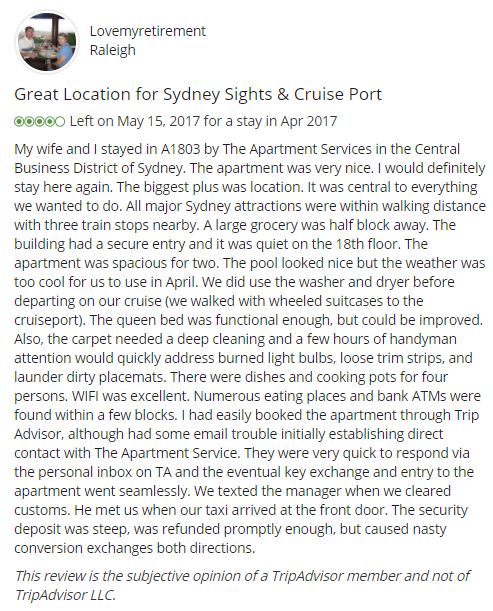Click the 'stay in Apr 2017' text

tap(287, 121)
